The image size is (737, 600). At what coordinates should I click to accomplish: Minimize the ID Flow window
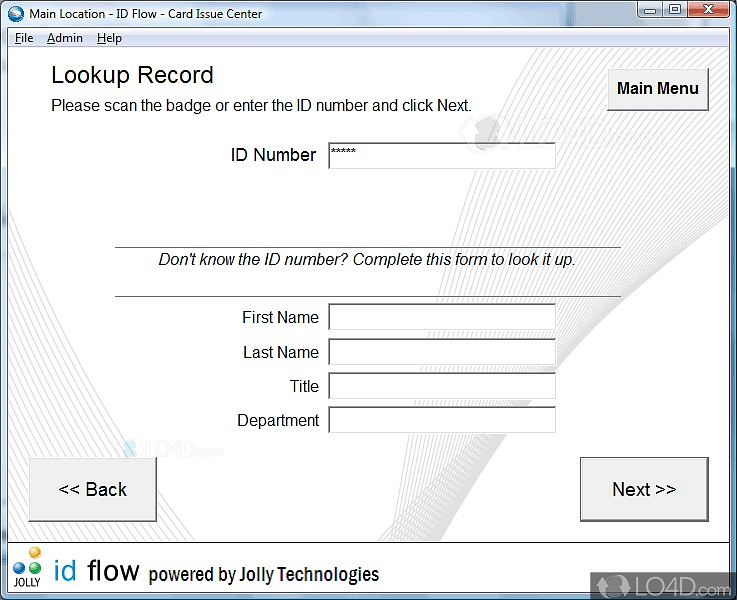tap(651, 10)
